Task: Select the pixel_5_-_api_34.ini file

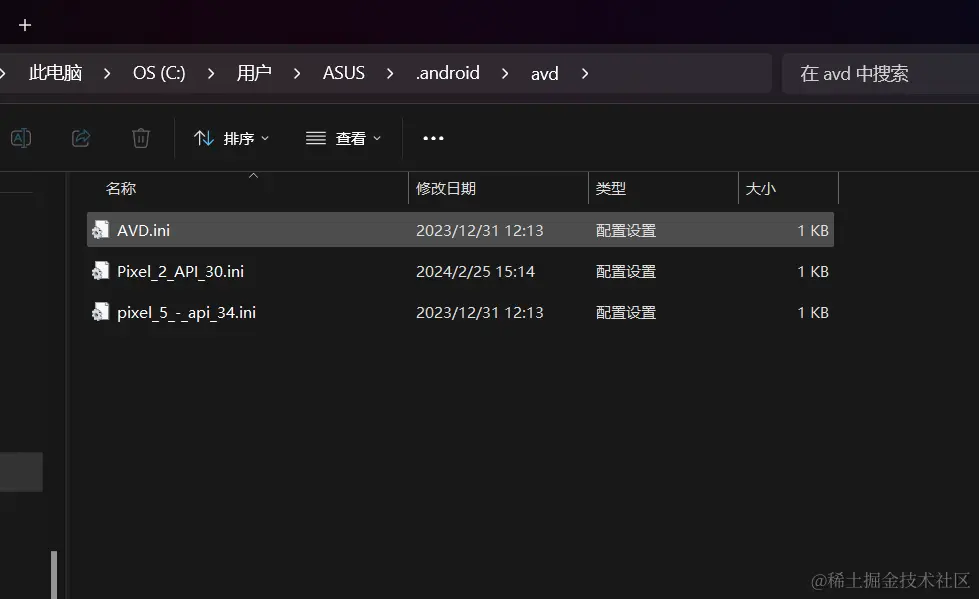Action: click(460, 312)
